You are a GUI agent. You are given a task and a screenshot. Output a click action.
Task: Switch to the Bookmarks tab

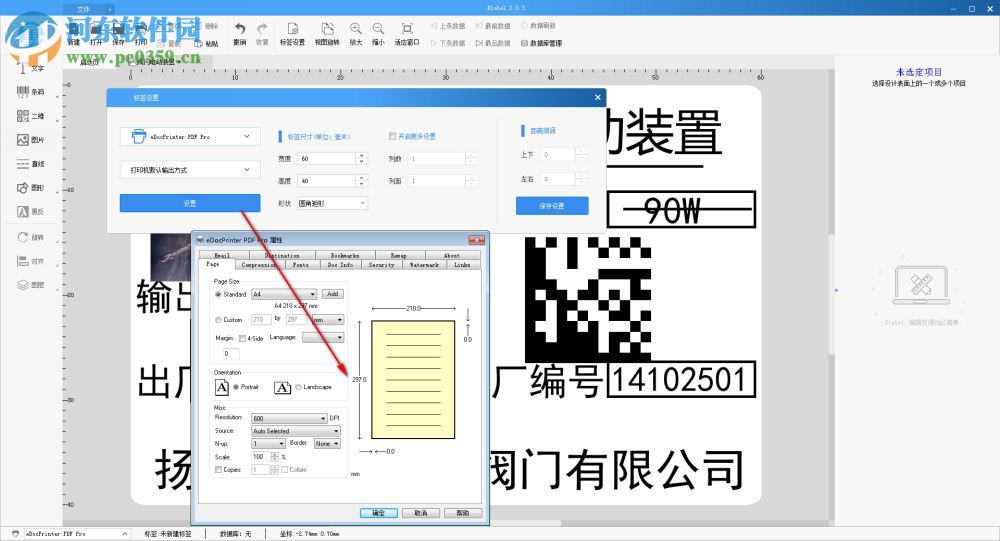pyautogui.click(x=344, y=255)
